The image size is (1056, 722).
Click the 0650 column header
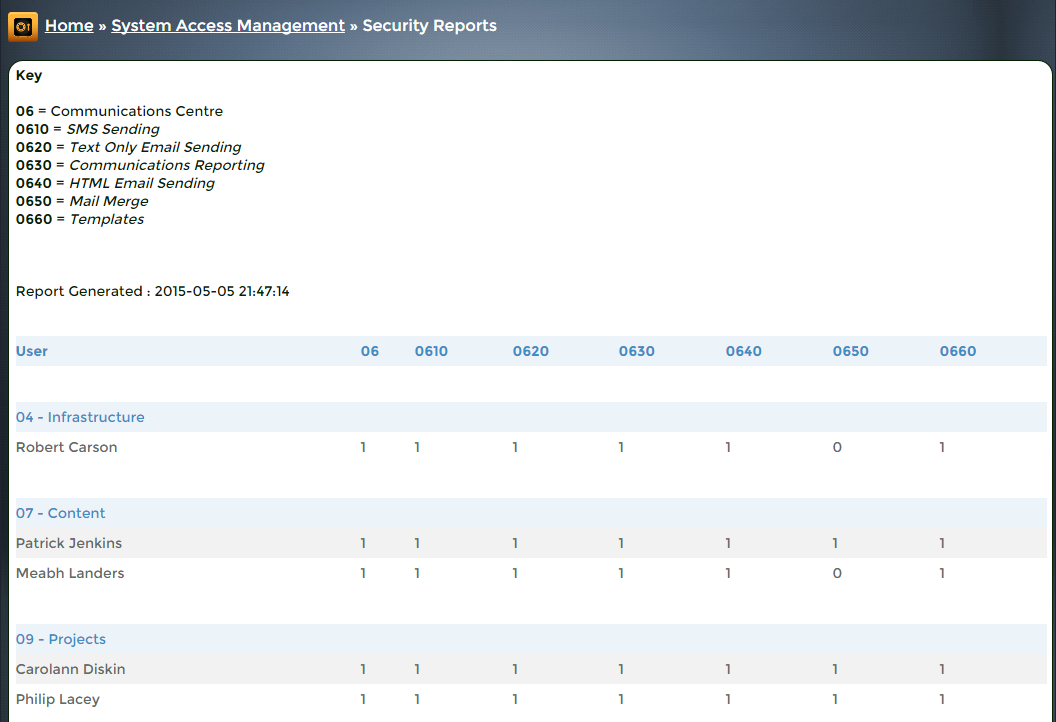click(x=850, y=351)
